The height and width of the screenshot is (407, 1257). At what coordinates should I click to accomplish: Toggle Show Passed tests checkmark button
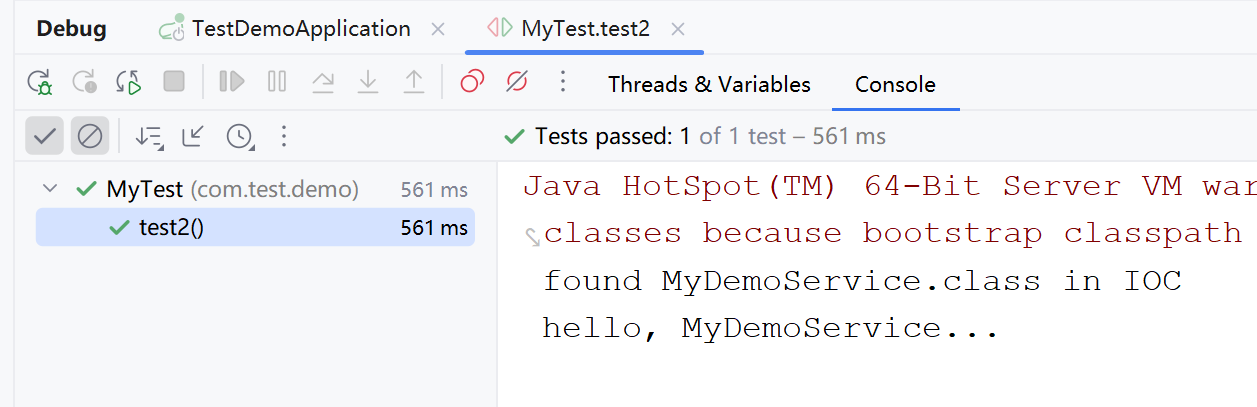[x=44, y=136]
